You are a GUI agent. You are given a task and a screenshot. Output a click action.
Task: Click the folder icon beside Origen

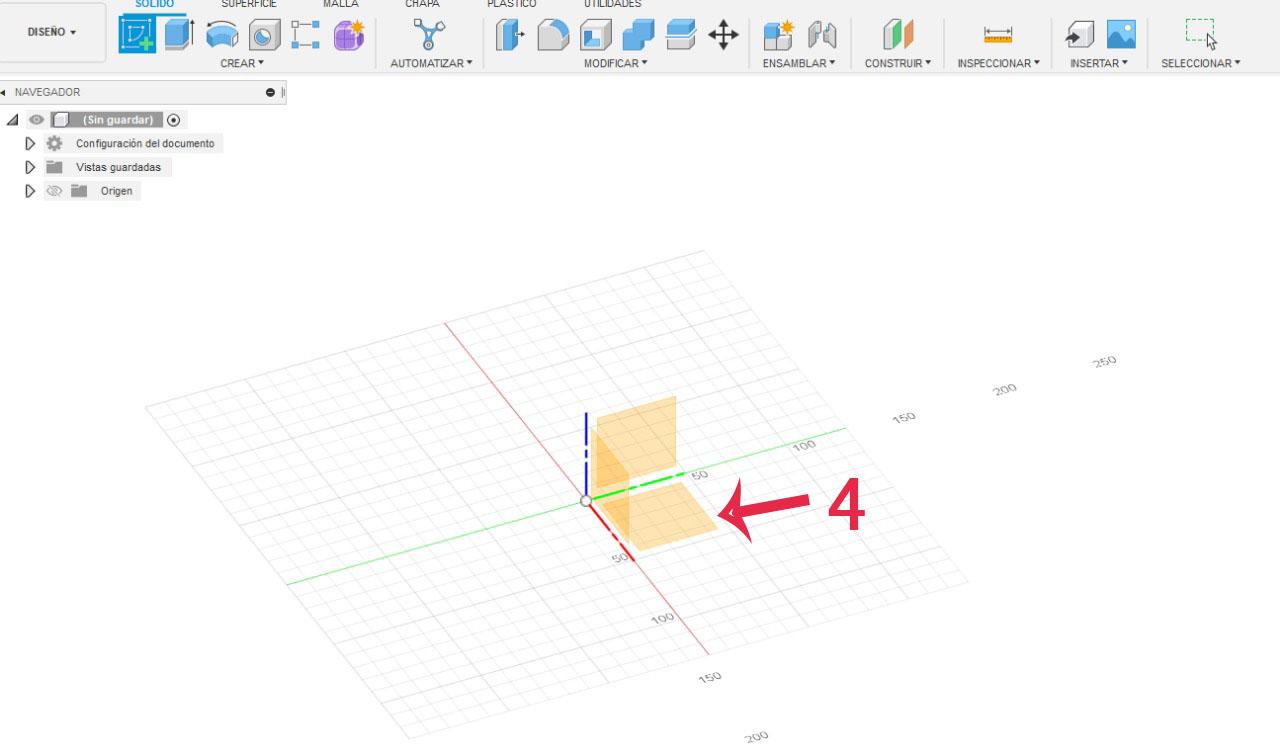[79, 191]
